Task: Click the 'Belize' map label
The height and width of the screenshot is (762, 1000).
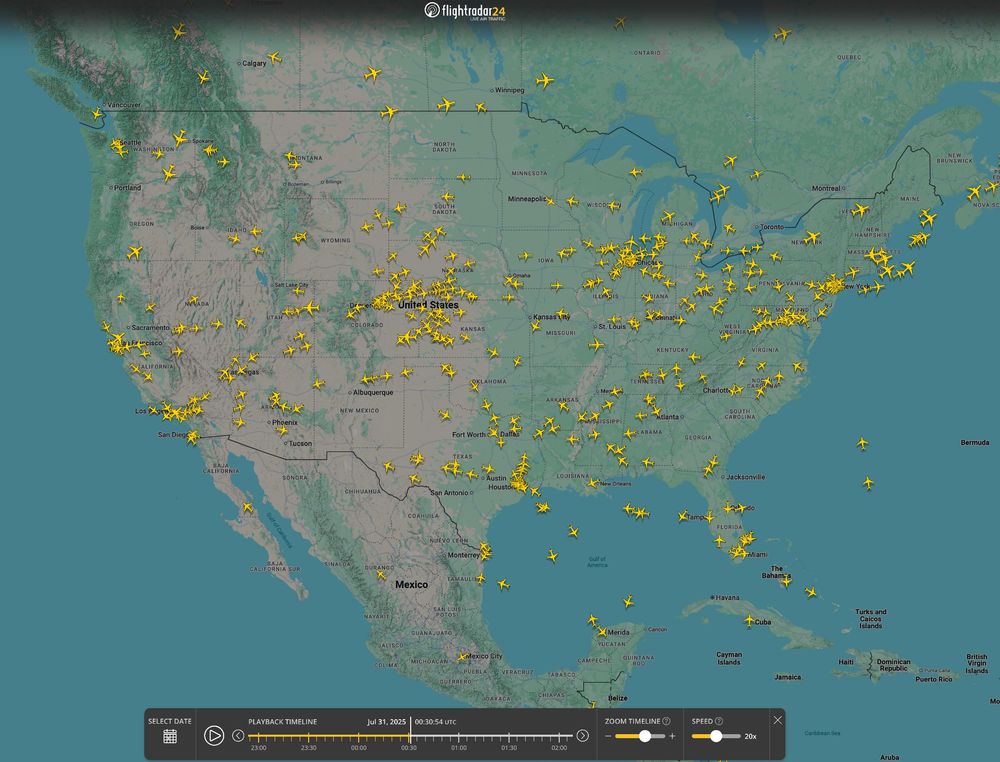Action: point(617,698)
